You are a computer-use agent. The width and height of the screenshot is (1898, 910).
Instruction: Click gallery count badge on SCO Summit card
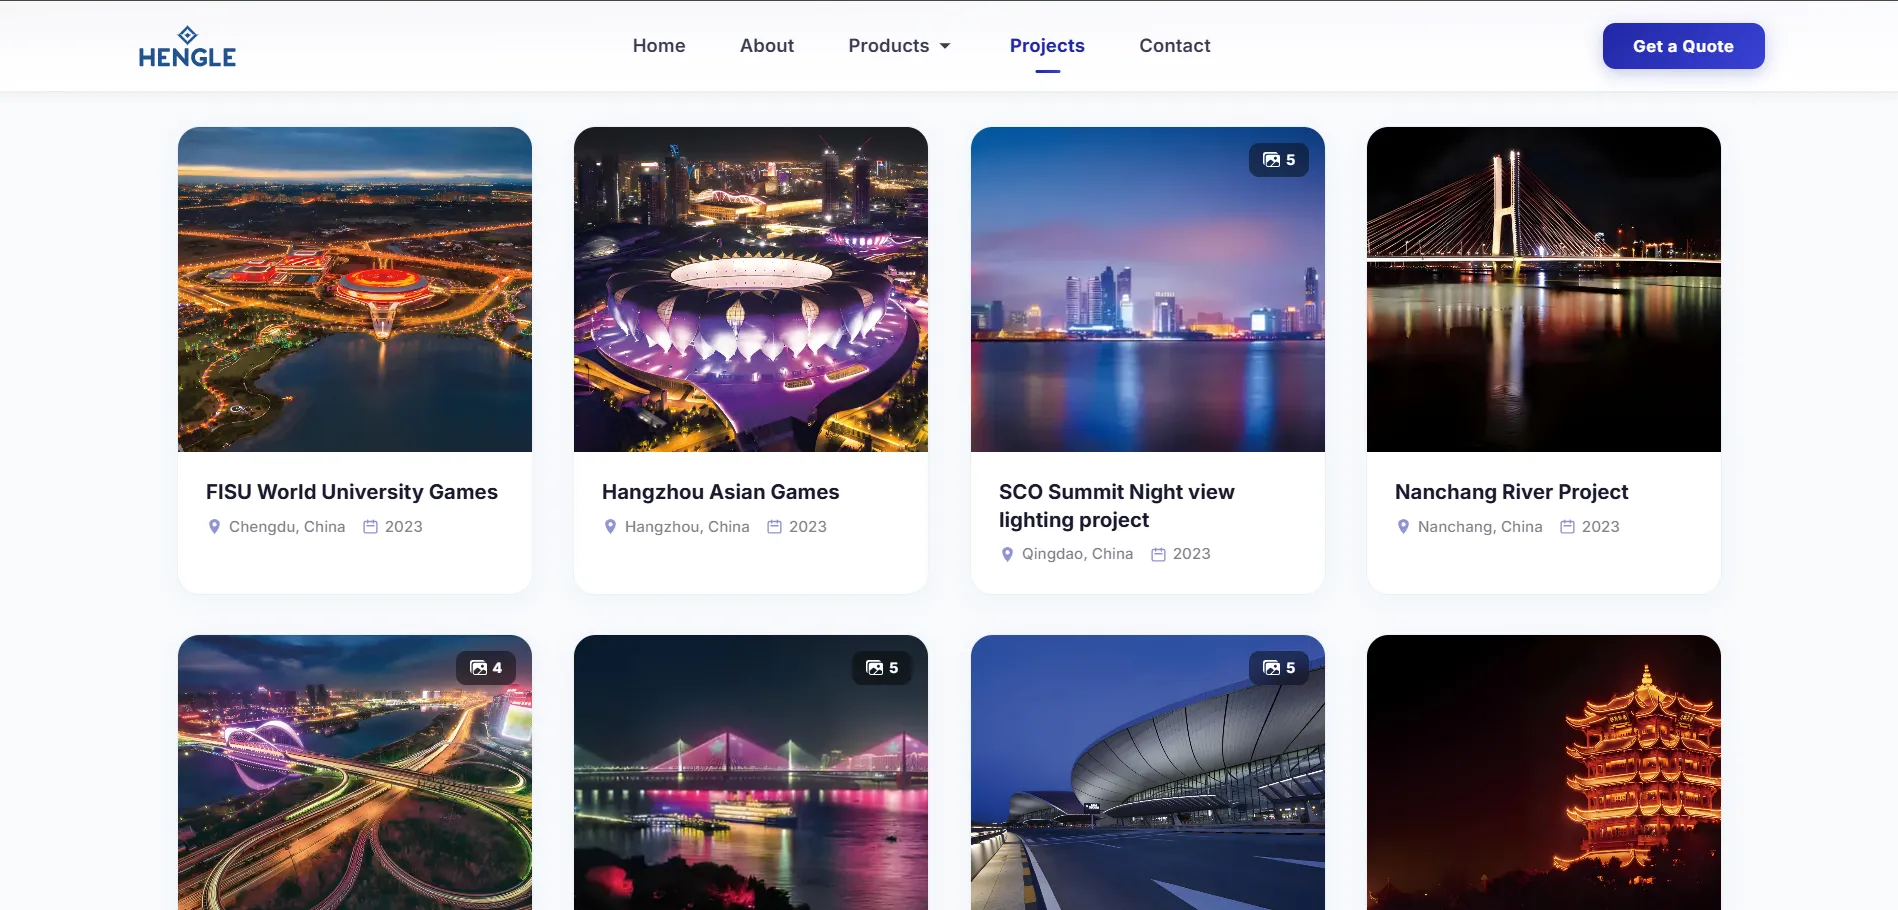point(1279,160)
